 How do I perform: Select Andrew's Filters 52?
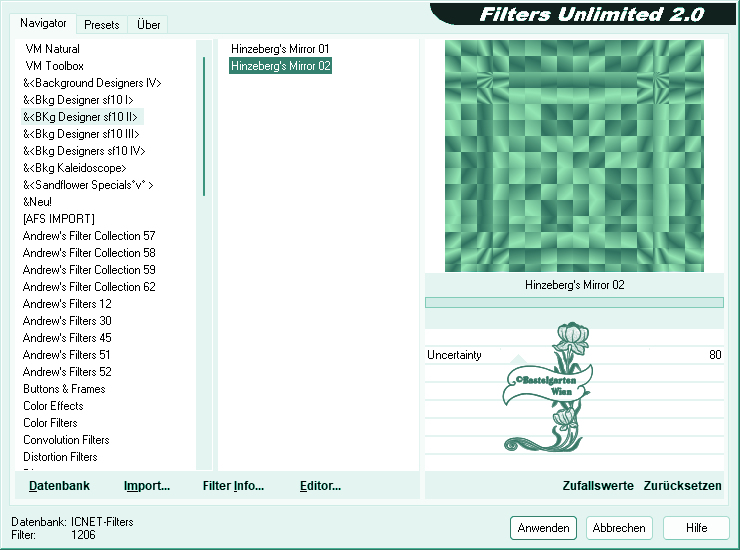[x=67, y=372]
